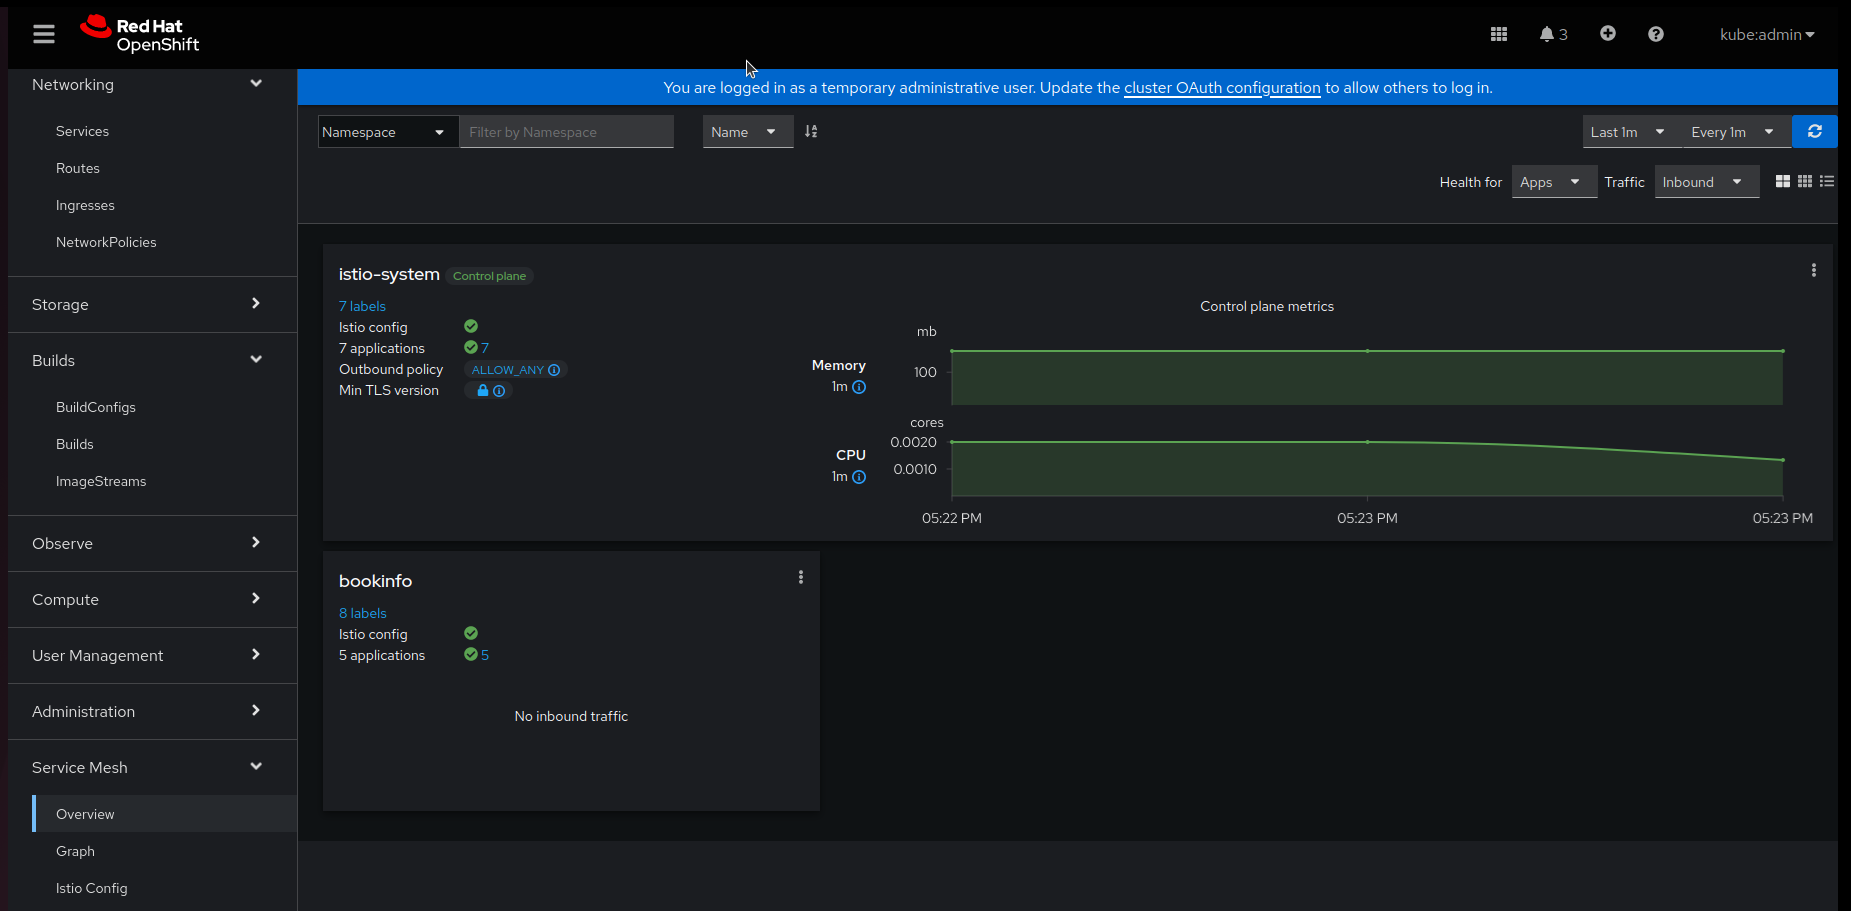Image resolution: width=1851 pixels, height=911 pixels.
Task: Open the BuildConfigs page
Action: [96, 407]
